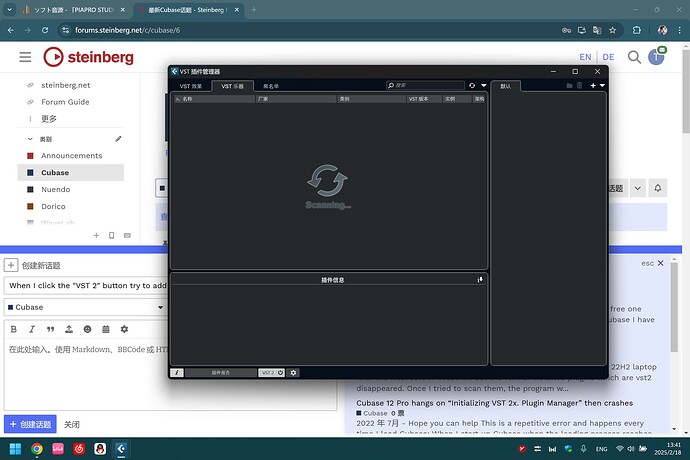The width and height of the screenshot is (690, 460).
Task: Switch forum language to DE
Action: tap(608, 57)
